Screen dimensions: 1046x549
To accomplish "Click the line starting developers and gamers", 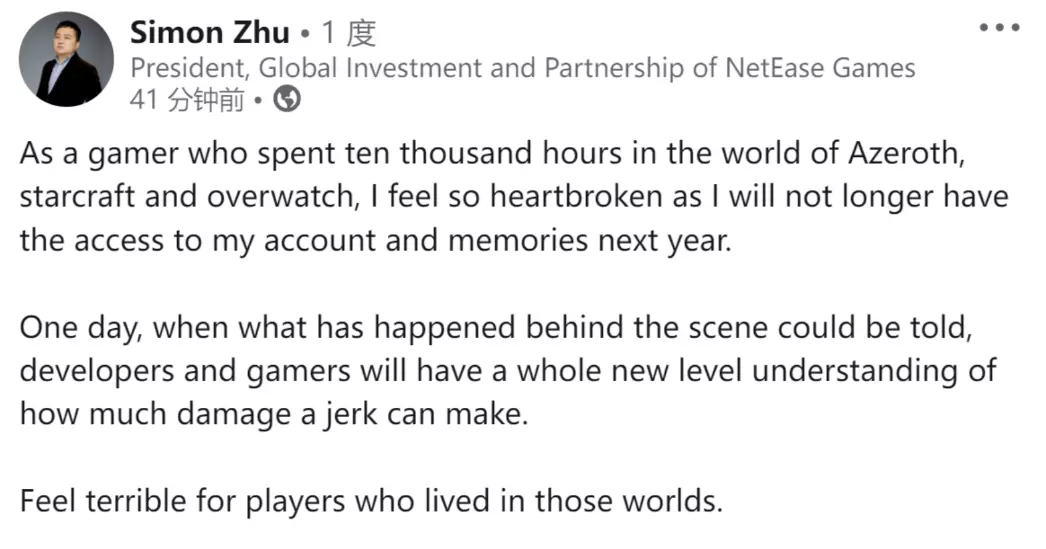I will (x=508, y=372).
